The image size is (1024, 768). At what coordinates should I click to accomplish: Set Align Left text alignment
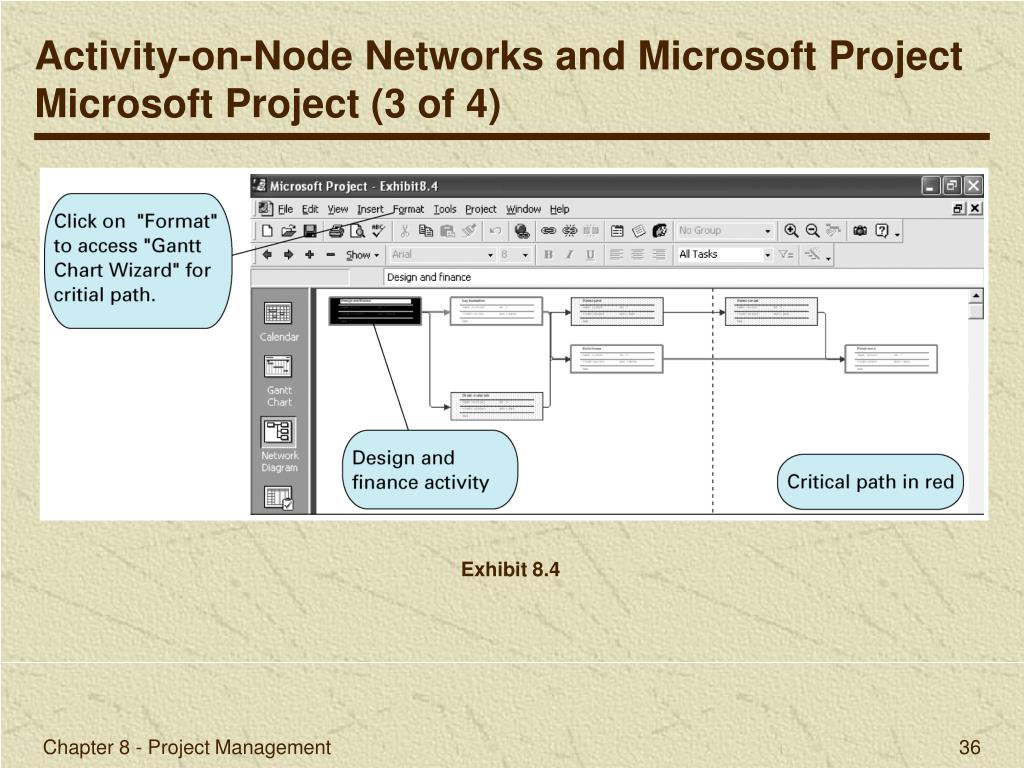(x=616, y=255)
